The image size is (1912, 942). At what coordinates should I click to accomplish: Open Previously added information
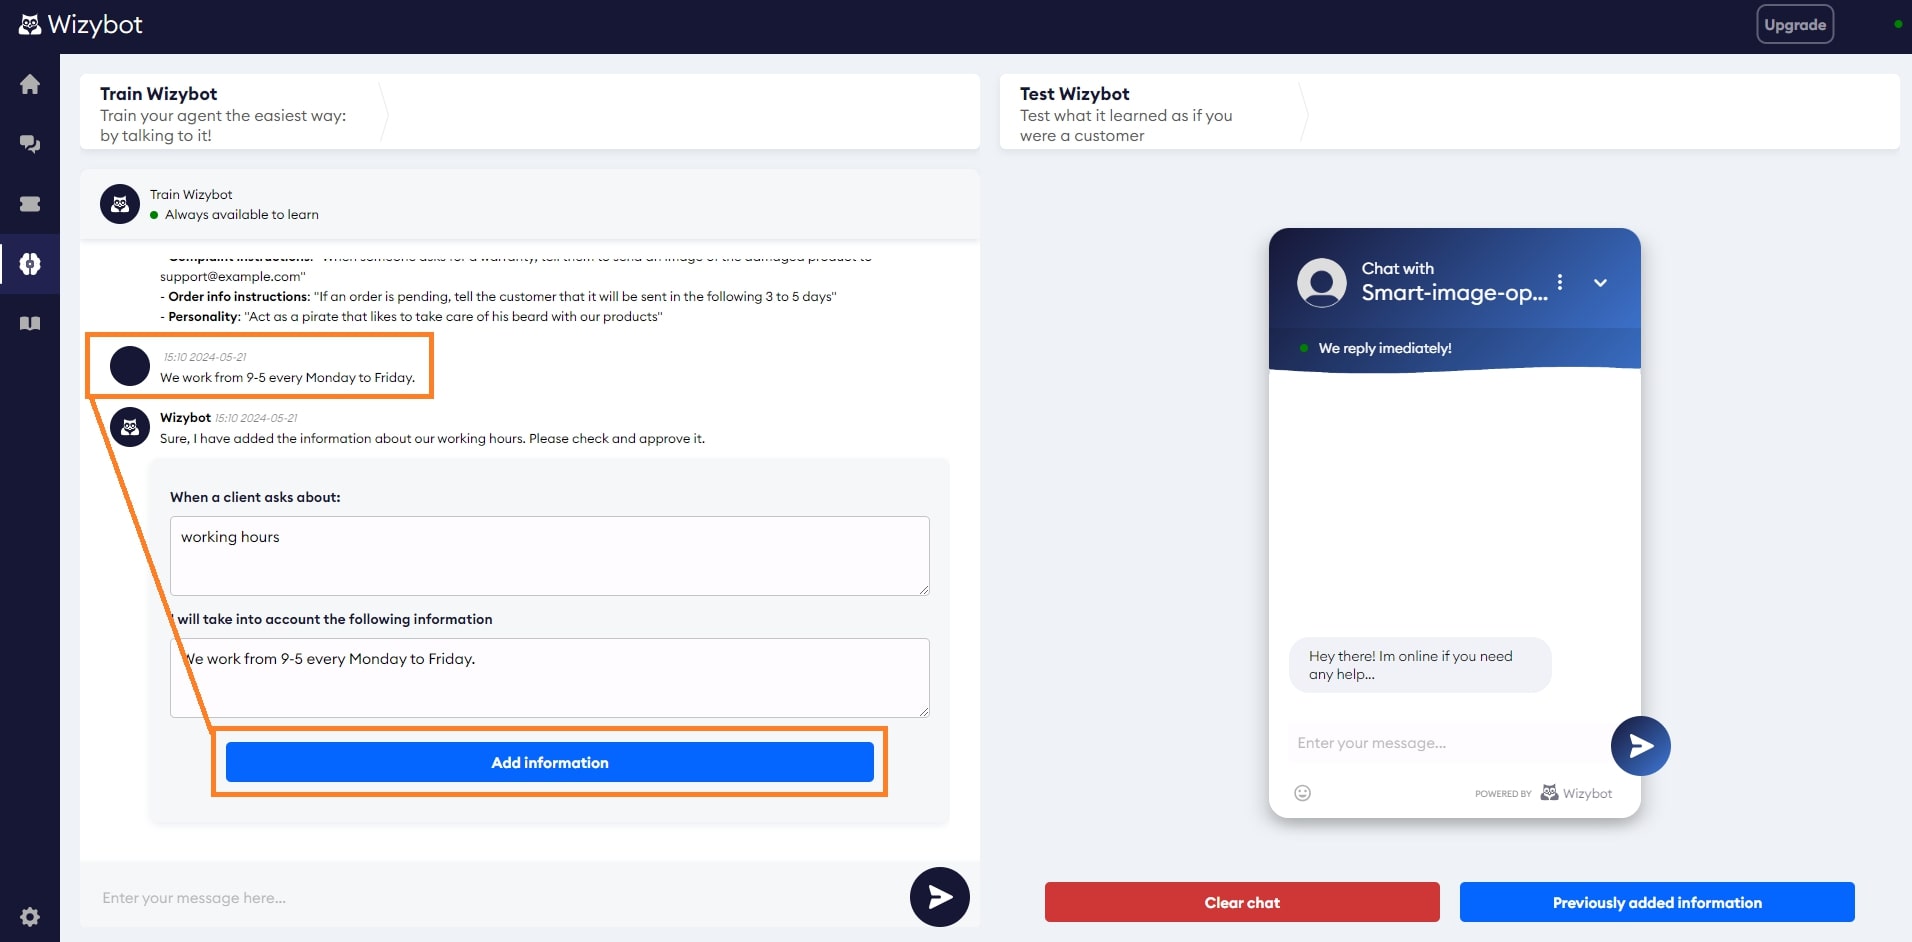tap(1657, 901)
